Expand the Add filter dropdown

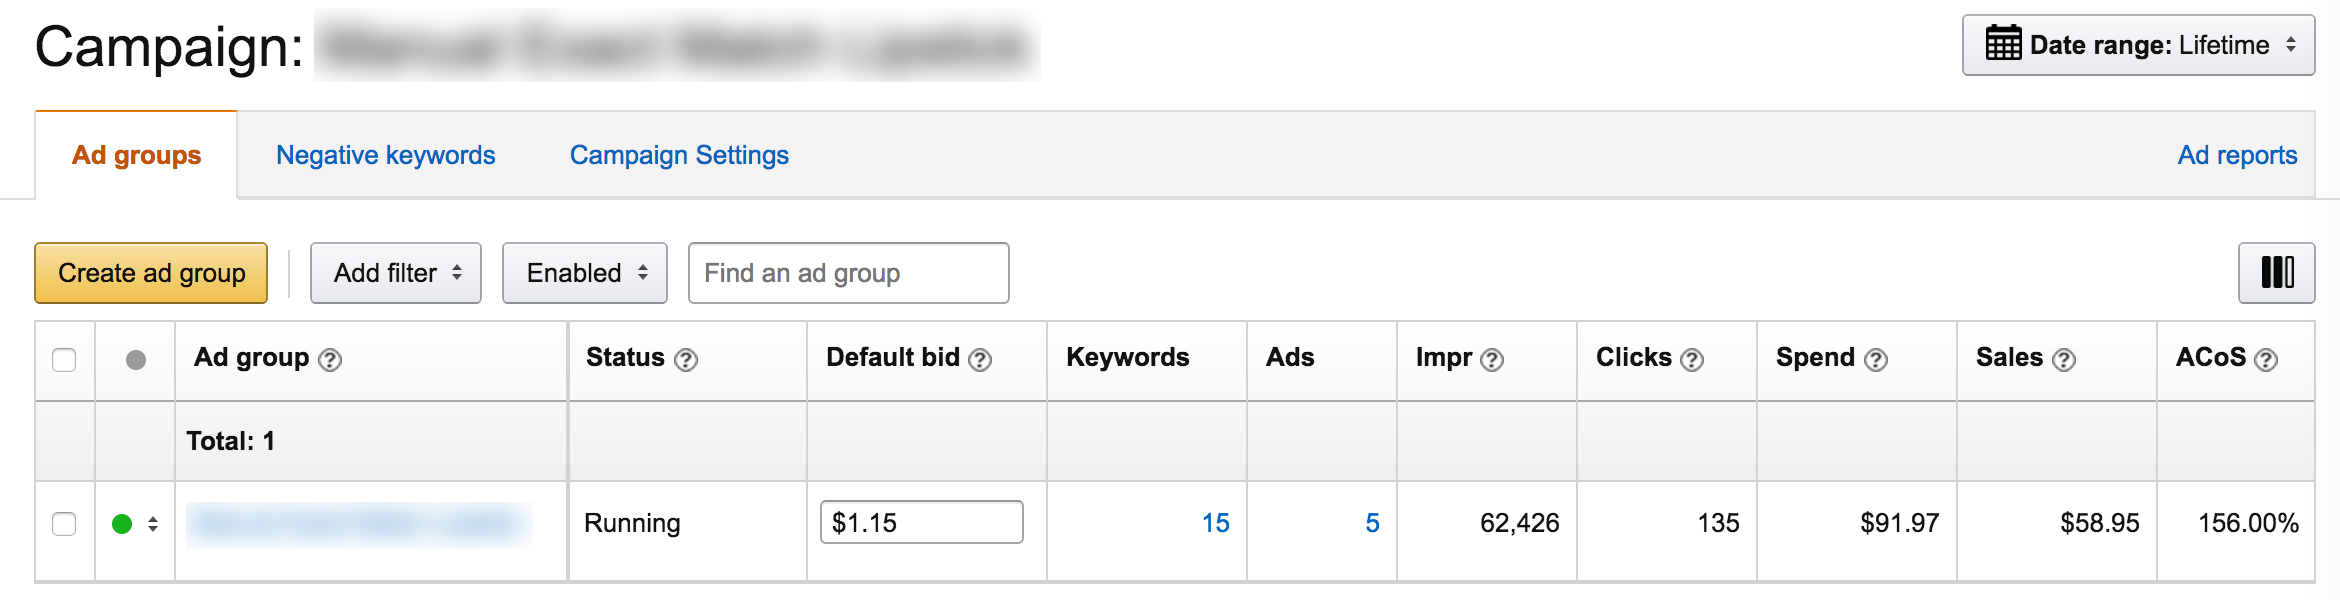[396, 272]
